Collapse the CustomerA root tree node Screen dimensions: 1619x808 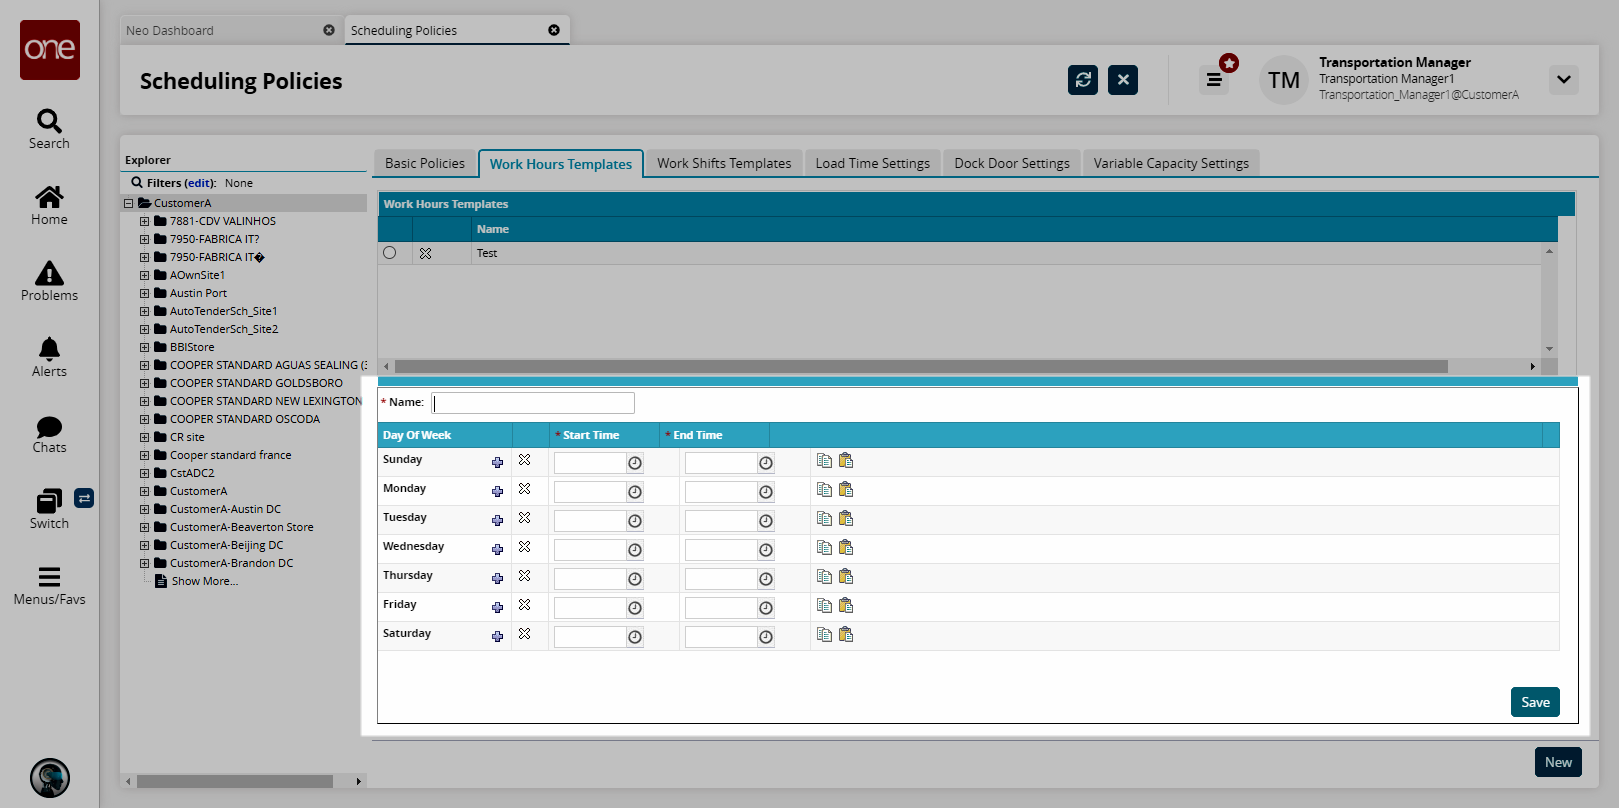pyautogui.click(x=129, y=203)
